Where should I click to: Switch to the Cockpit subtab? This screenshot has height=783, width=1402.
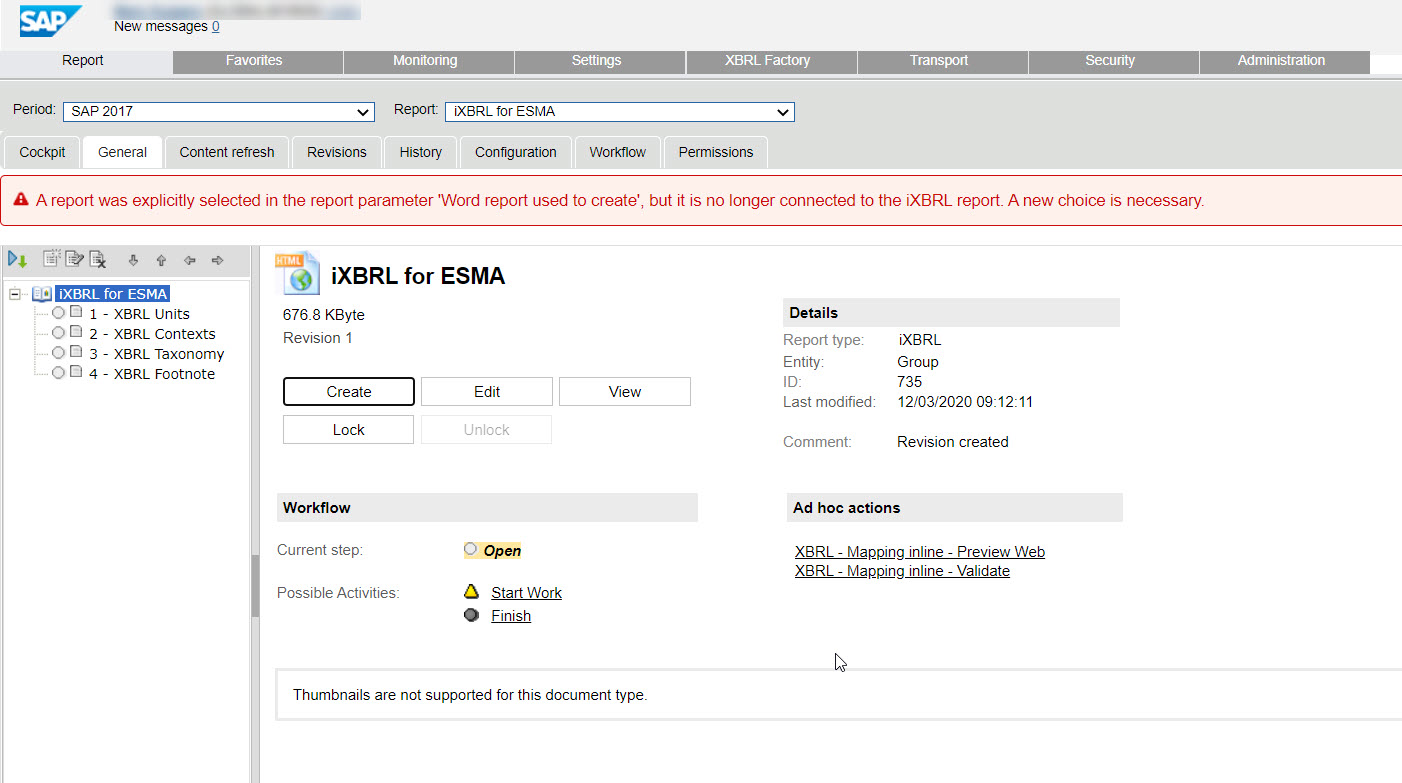coord(42,153)
